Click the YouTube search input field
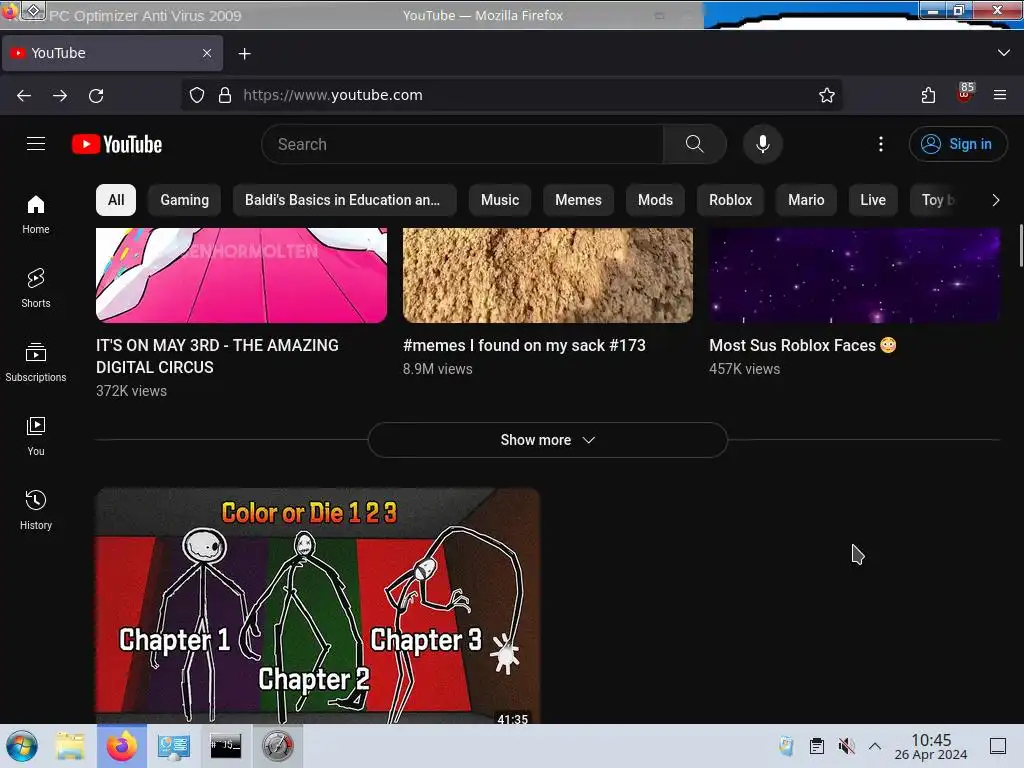 coord(462,144)
